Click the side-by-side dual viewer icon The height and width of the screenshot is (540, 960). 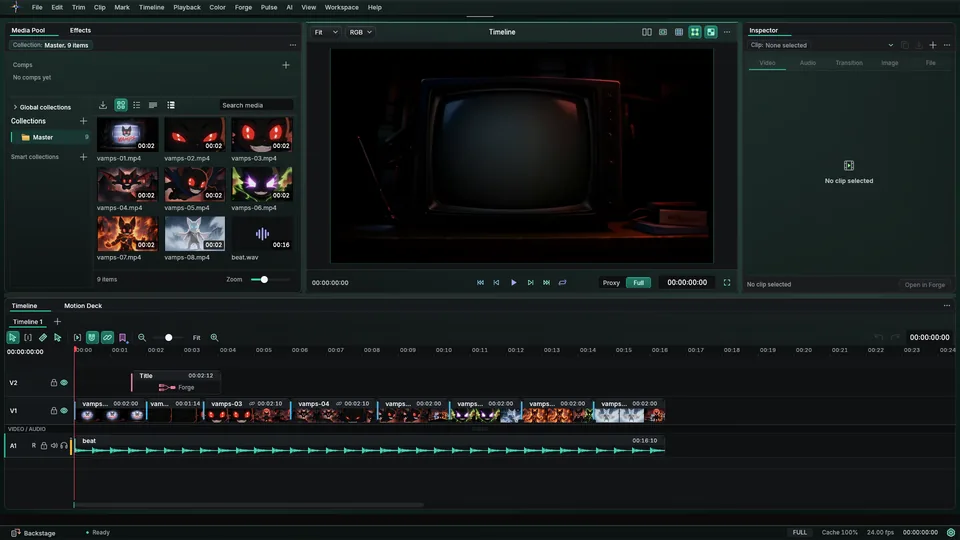pyautogui.click(x=647, y=32)
